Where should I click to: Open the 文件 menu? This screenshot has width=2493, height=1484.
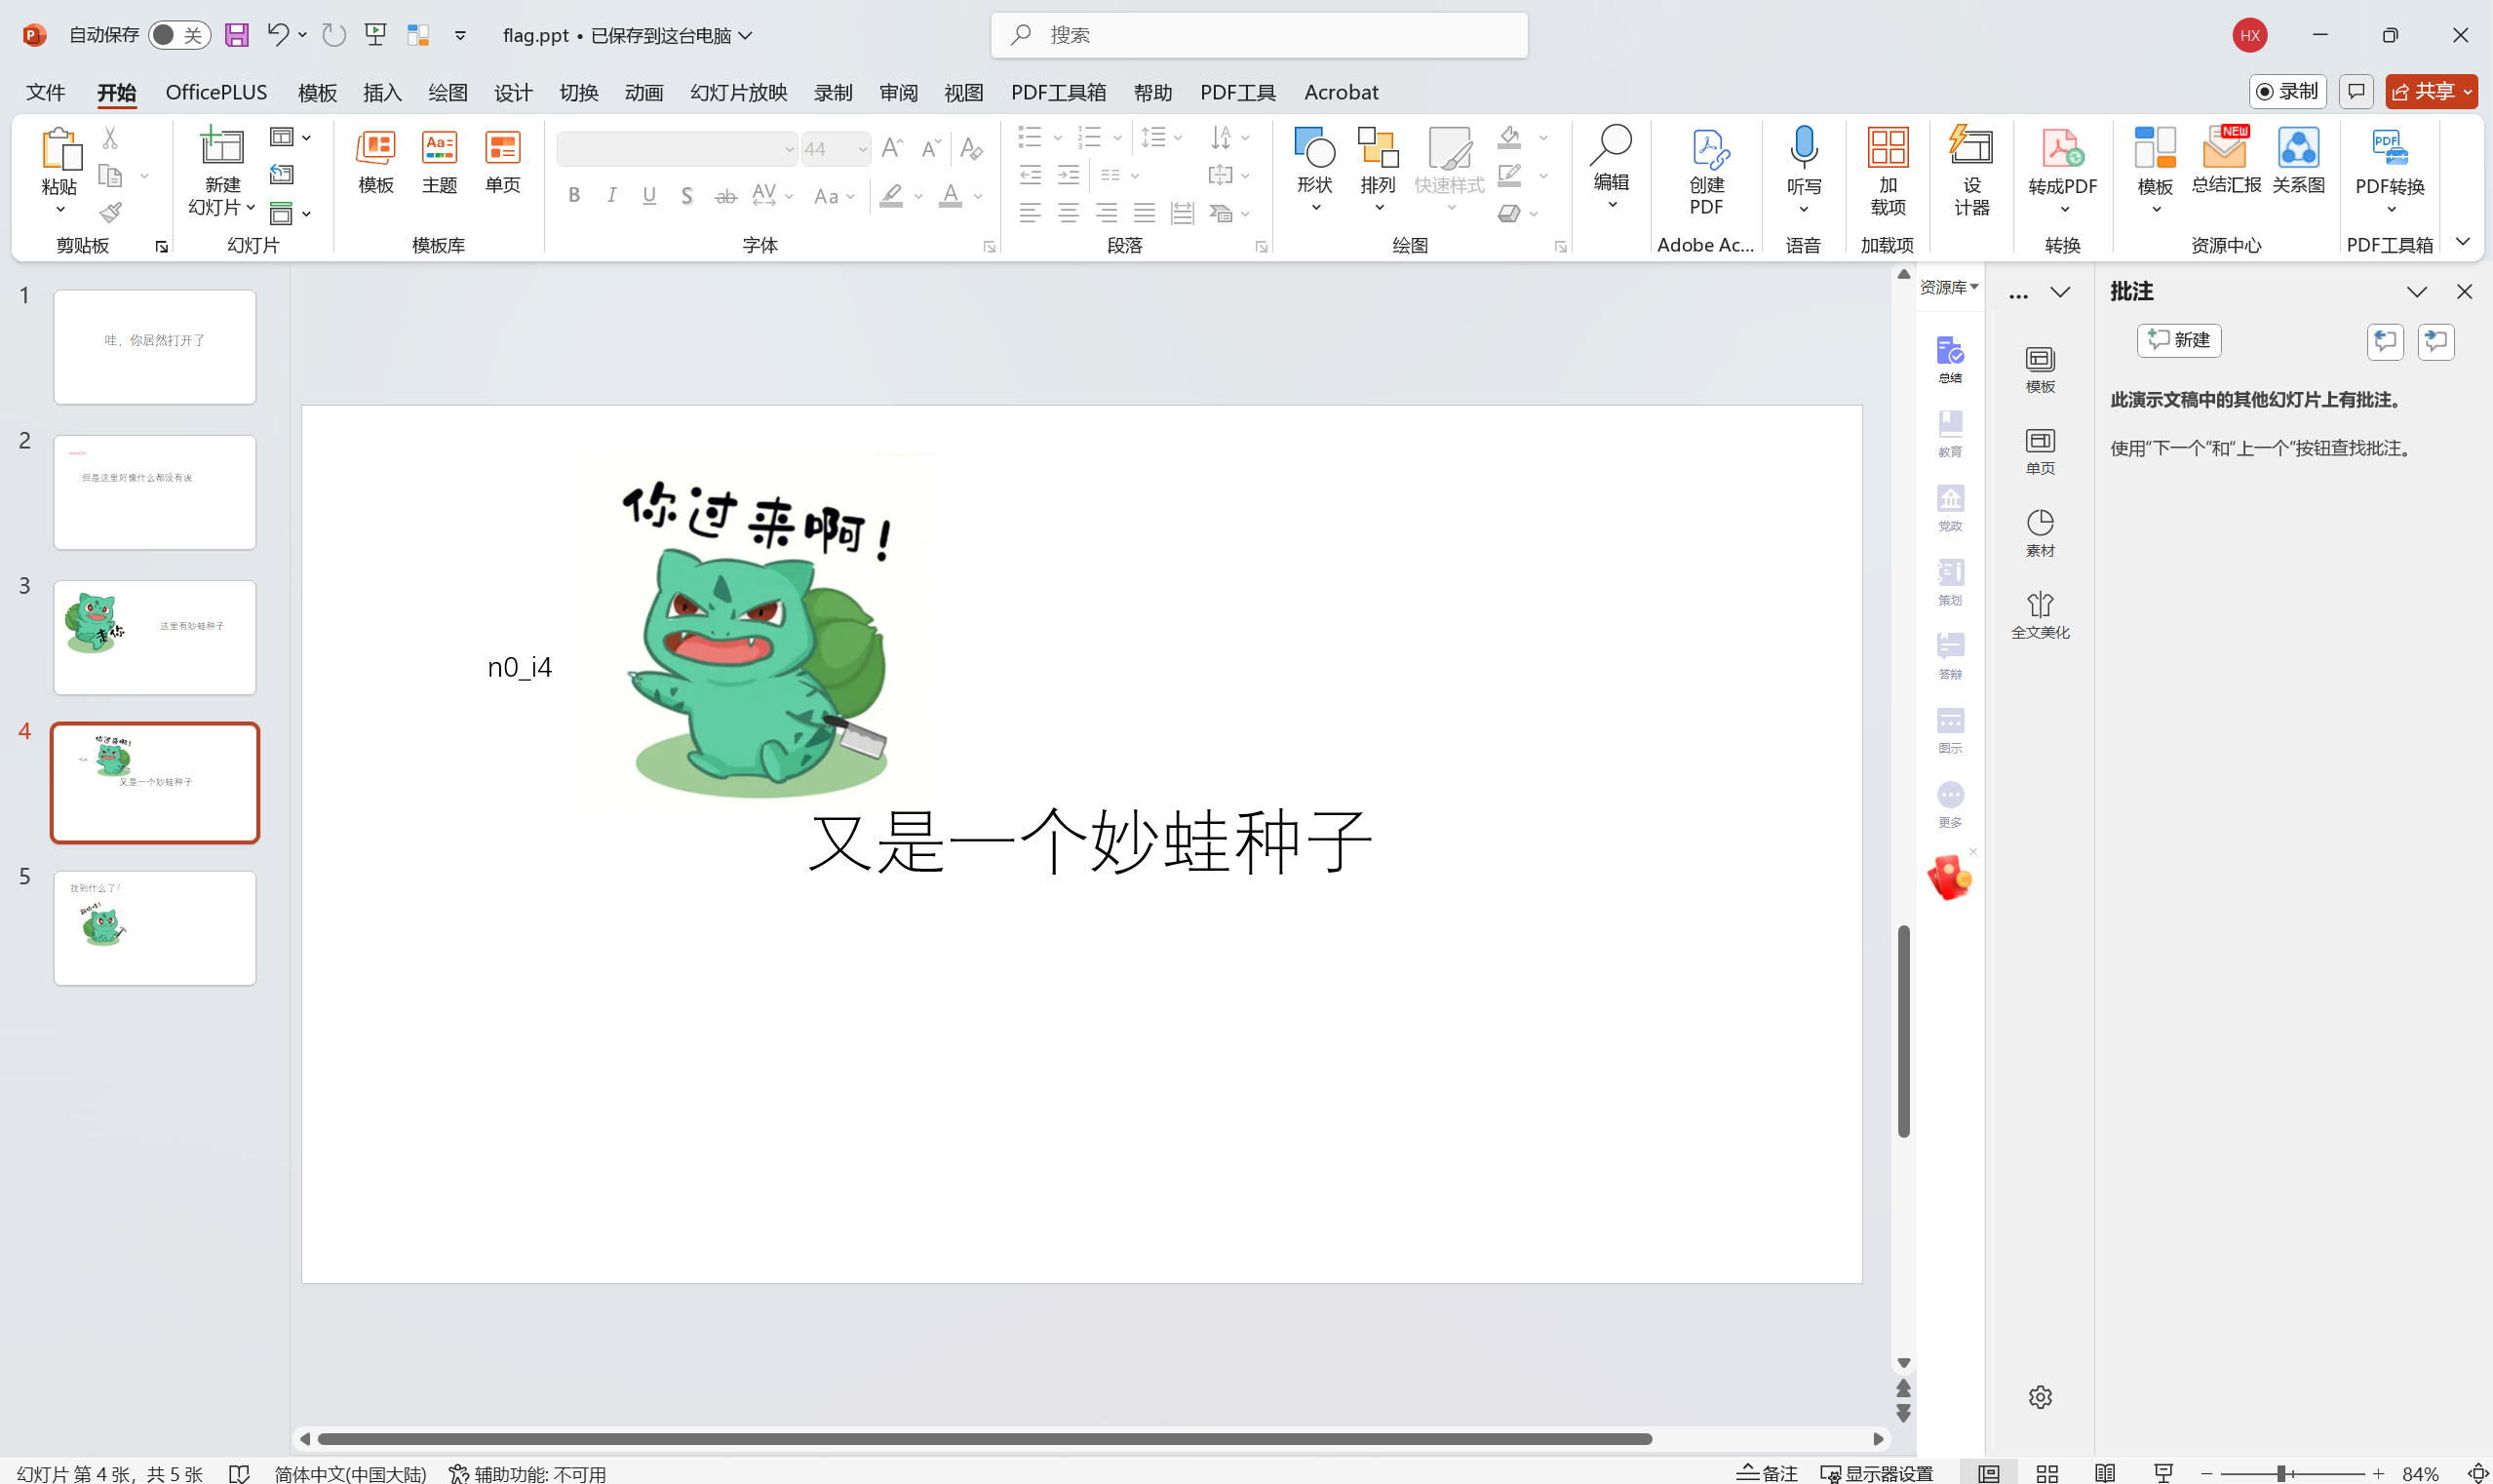pyautogui.click(x=46, y=92)
